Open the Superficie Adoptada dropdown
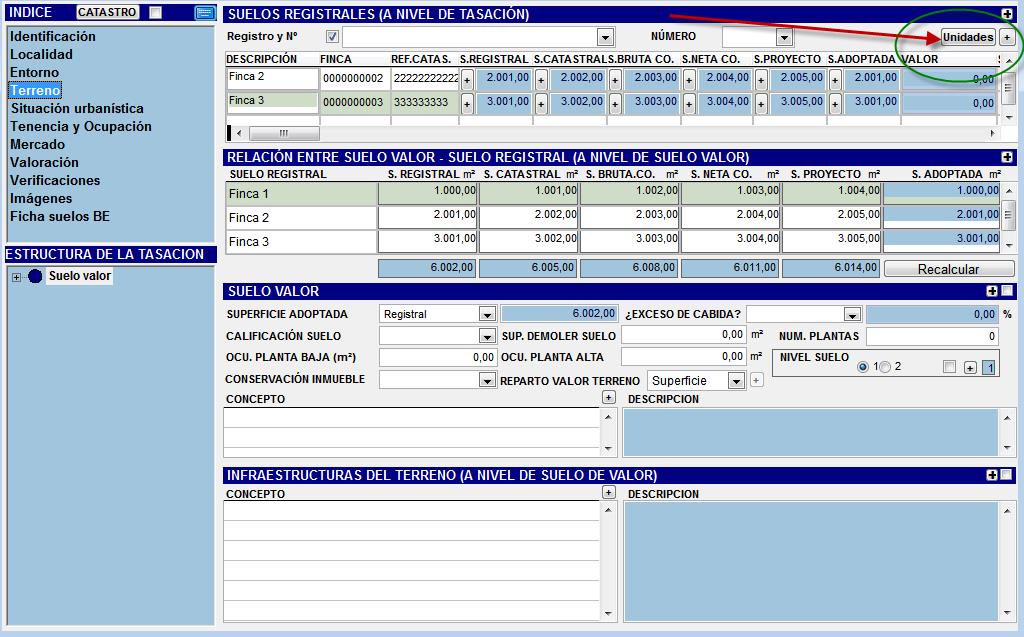Viewport: 1024px width, 637px height. 487,314
